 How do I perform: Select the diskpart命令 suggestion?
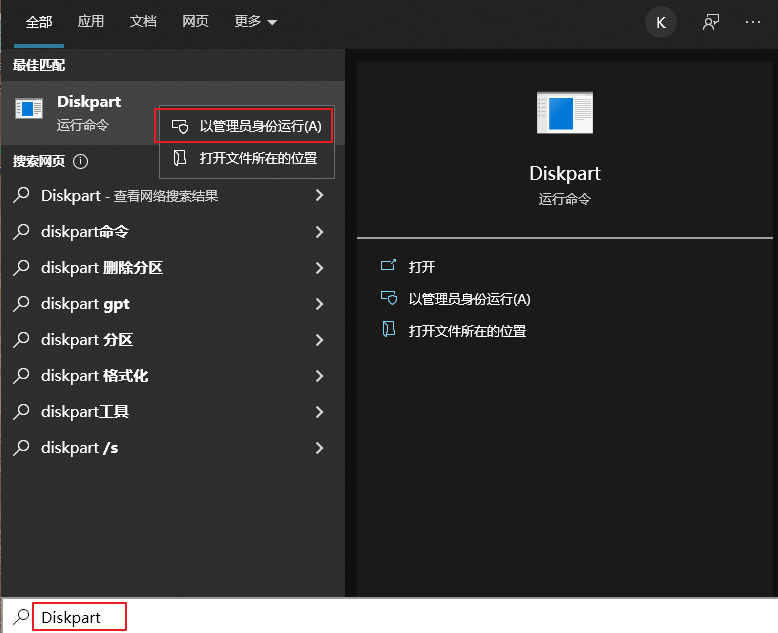(172, 232)
